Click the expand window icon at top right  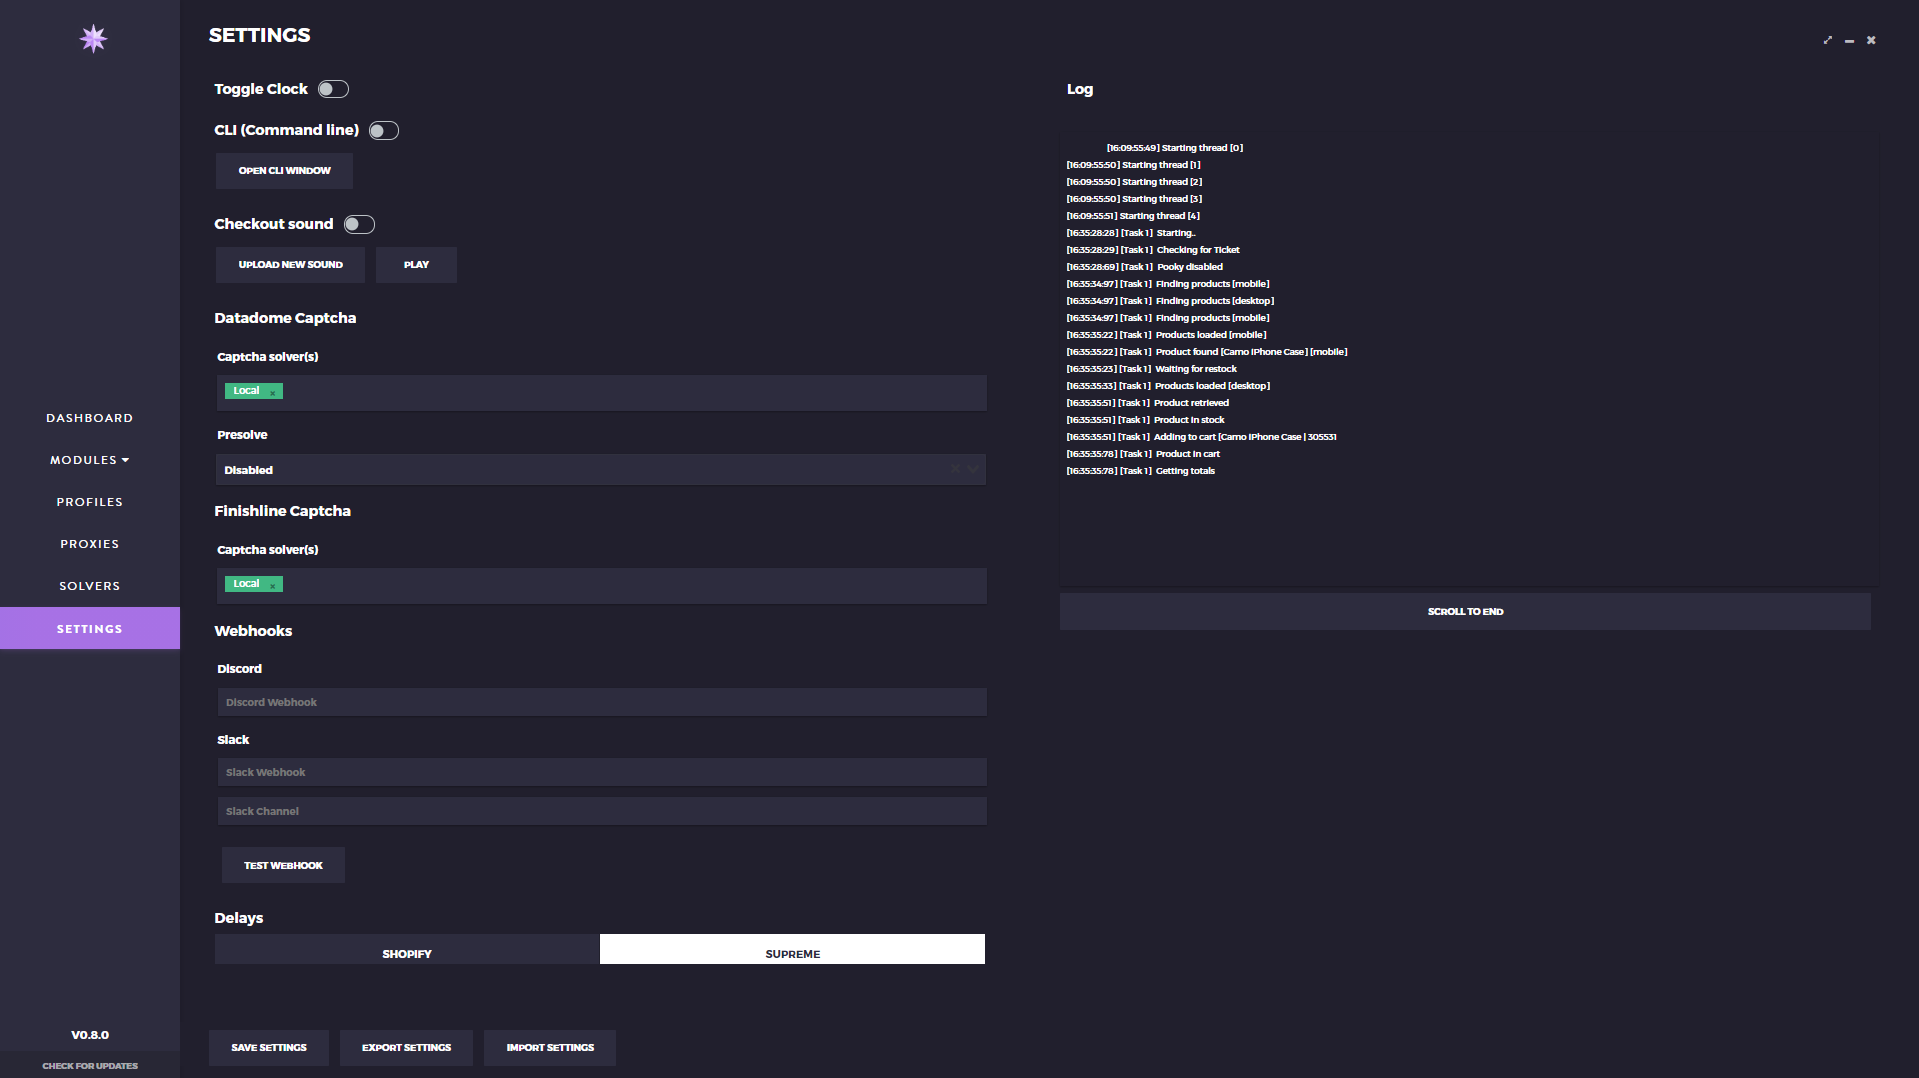(x=1827, y=40)
